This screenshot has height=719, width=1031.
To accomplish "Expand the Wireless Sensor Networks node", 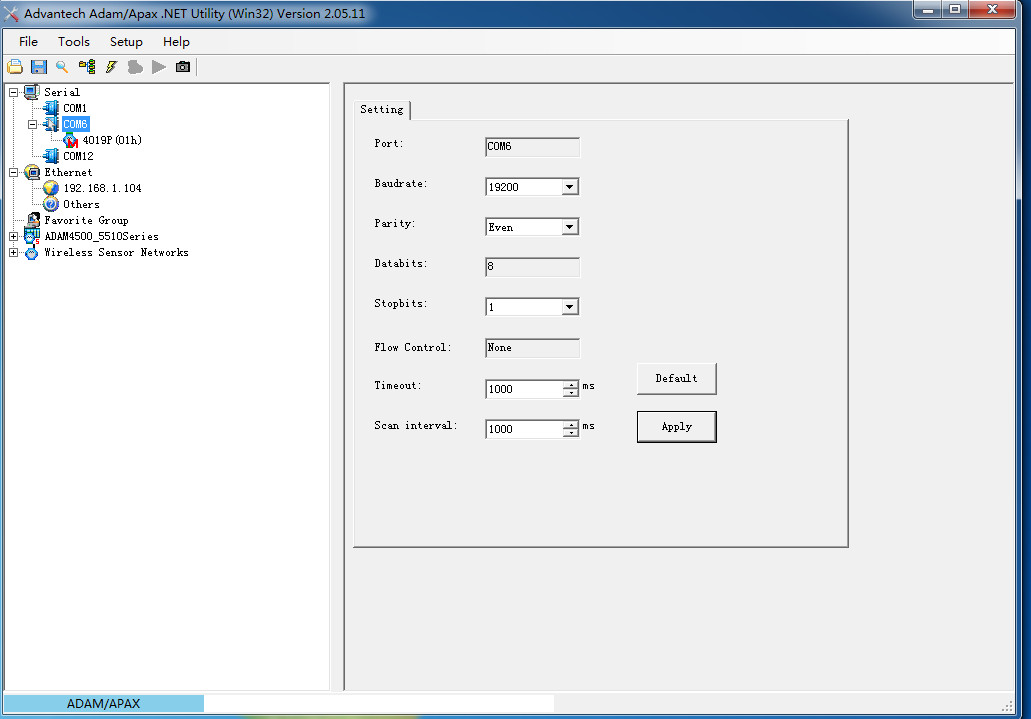I will (13, 253).
